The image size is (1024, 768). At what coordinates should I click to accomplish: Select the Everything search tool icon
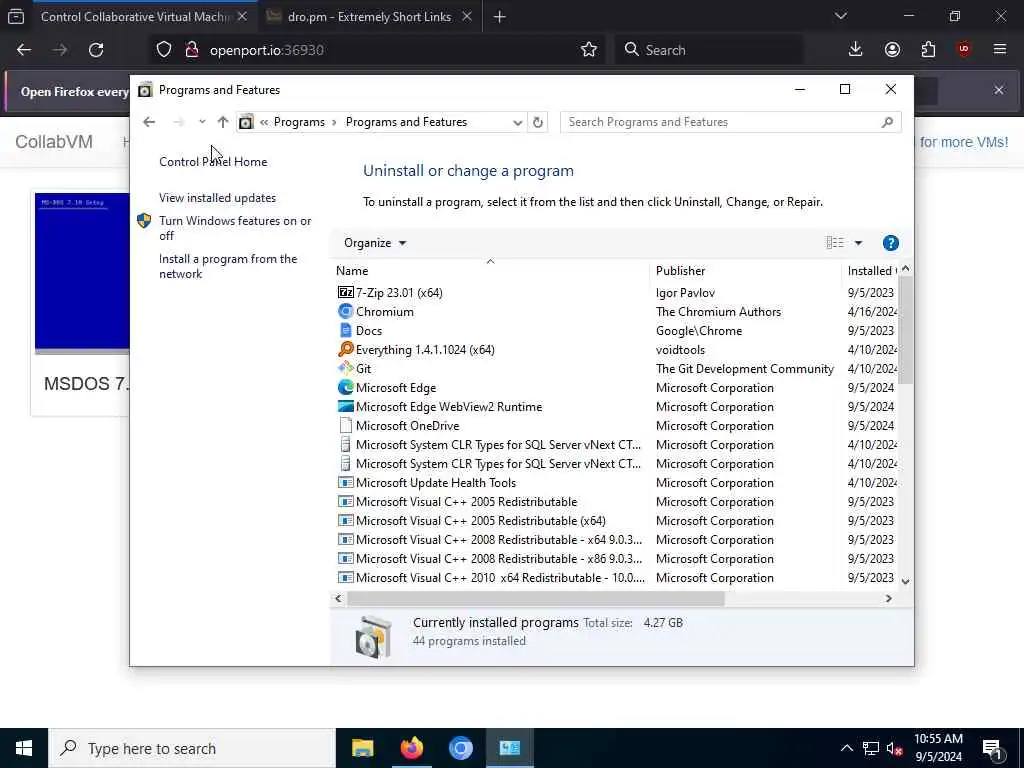[x=345, y=349]
